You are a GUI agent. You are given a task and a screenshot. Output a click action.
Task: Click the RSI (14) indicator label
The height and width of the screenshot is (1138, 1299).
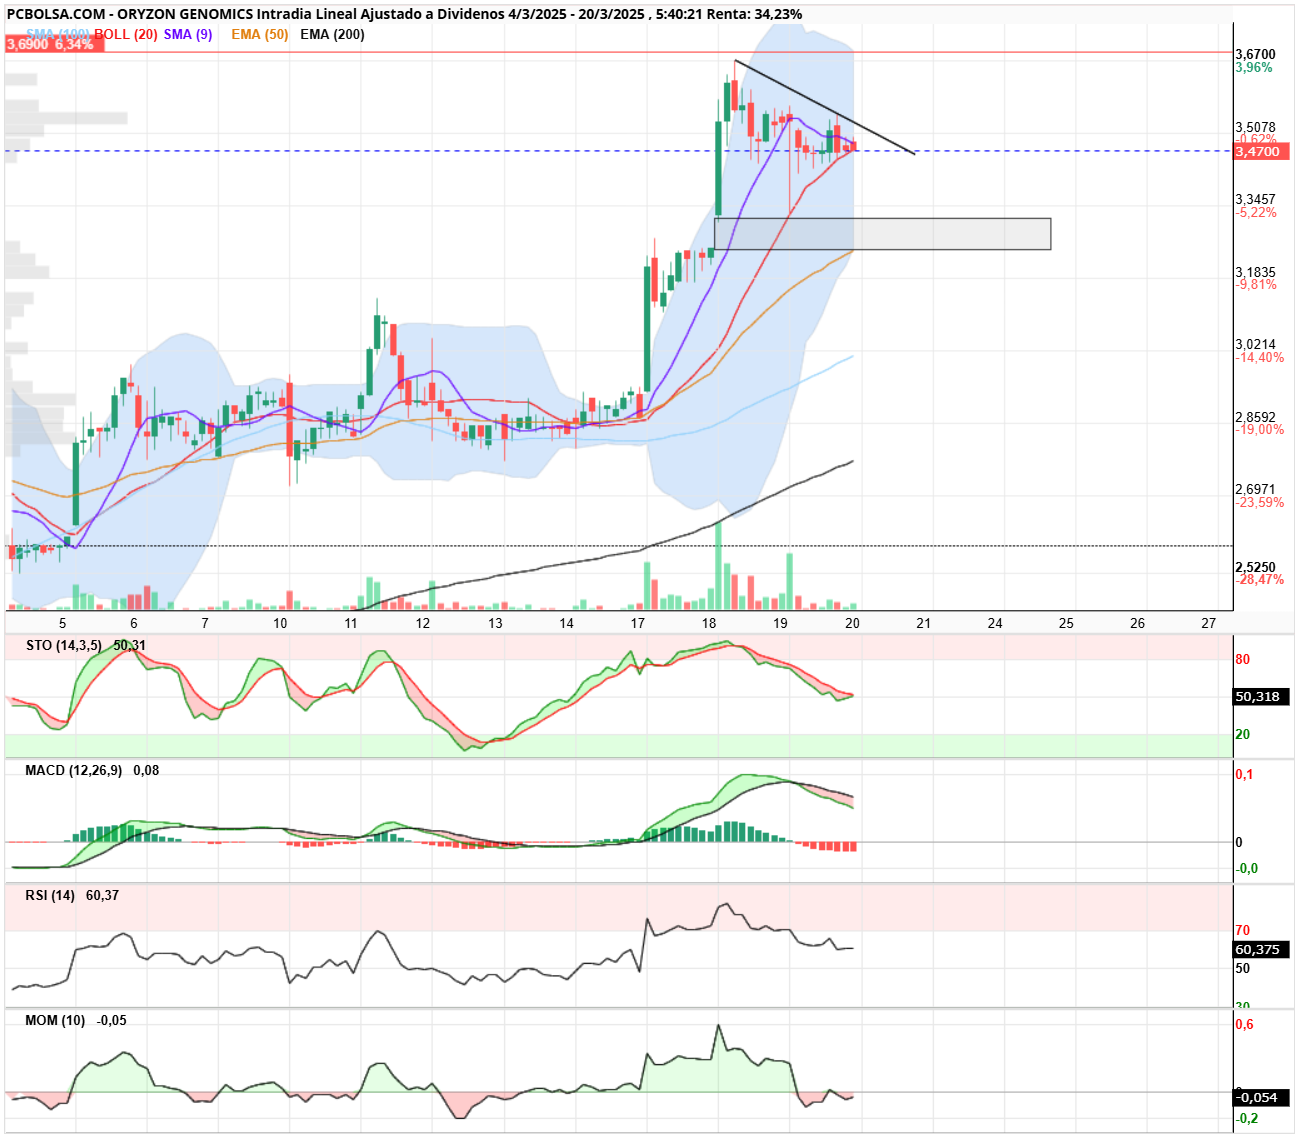pyautogui.click(x=50, y=895)
